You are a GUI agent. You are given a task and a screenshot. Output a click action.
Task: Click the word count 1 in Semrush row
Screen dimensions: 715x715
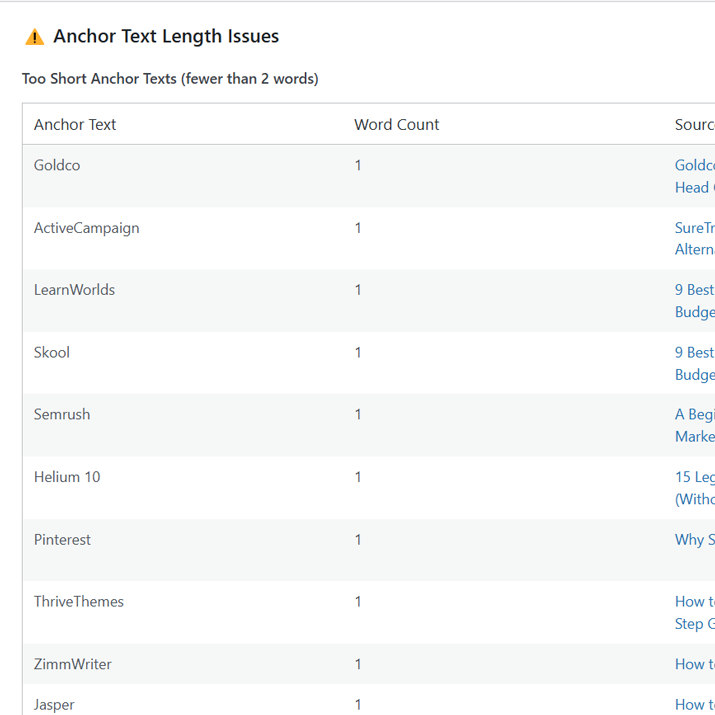point(358,414)
